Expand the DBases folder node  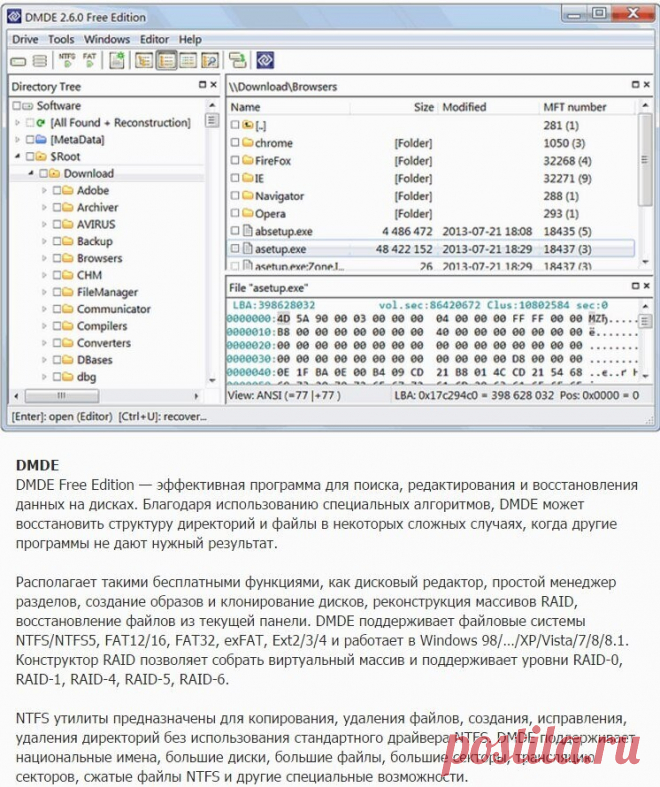pos(44,360)
